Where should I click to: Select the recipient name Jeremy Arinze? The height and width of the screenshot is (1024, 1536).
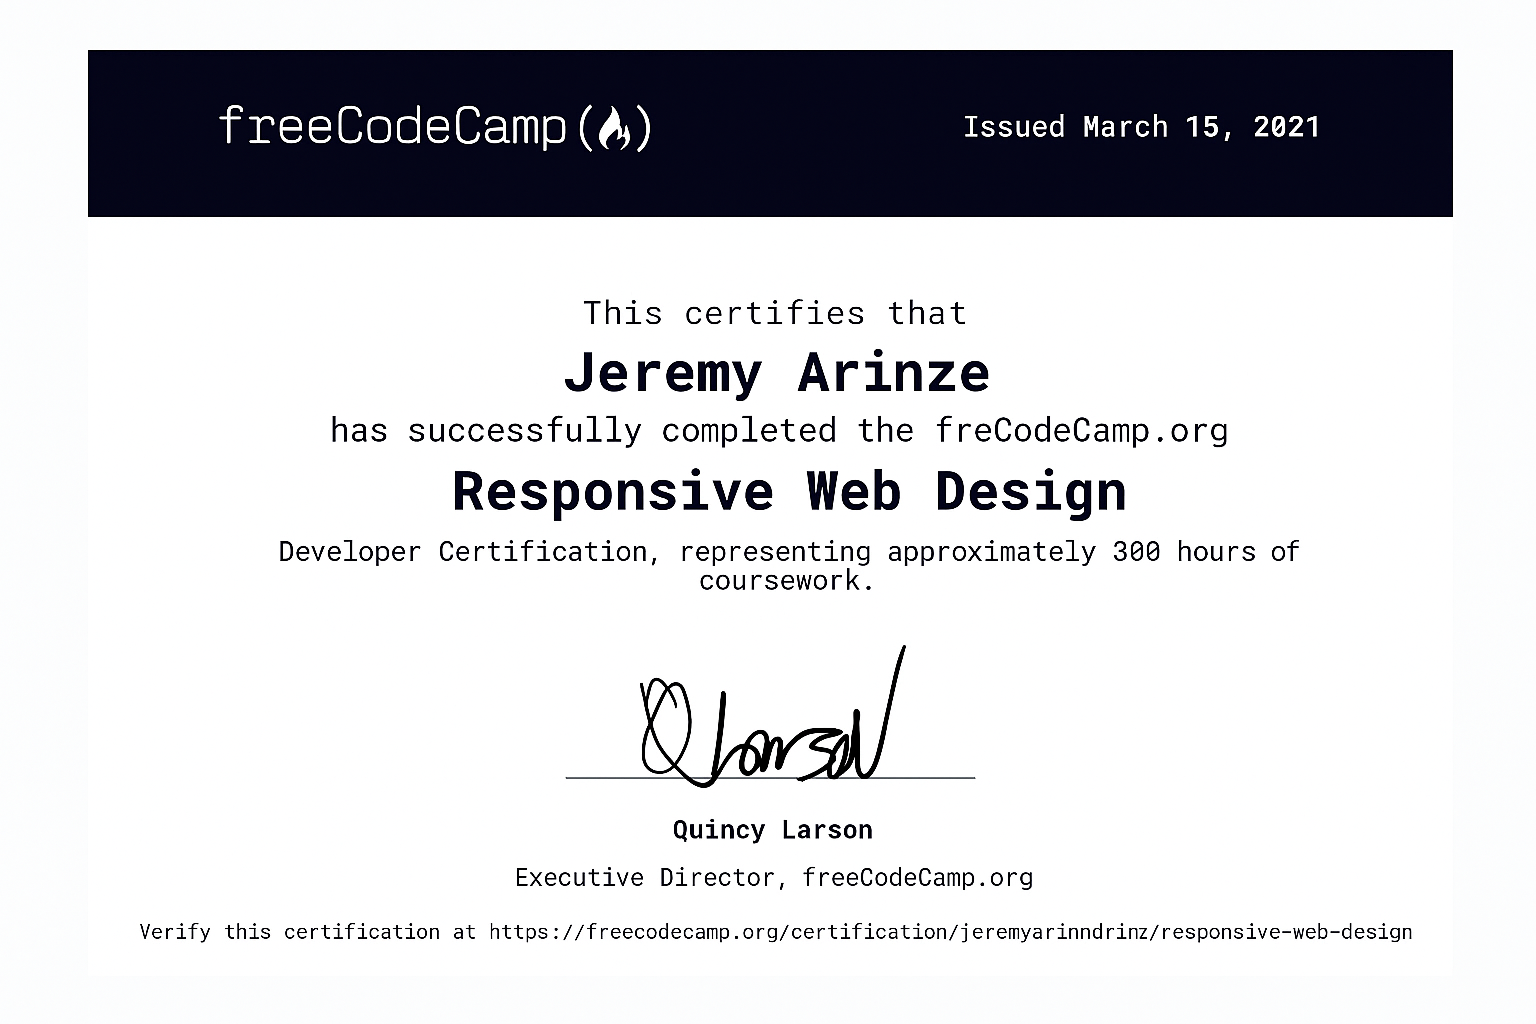(x=776, y=373)
